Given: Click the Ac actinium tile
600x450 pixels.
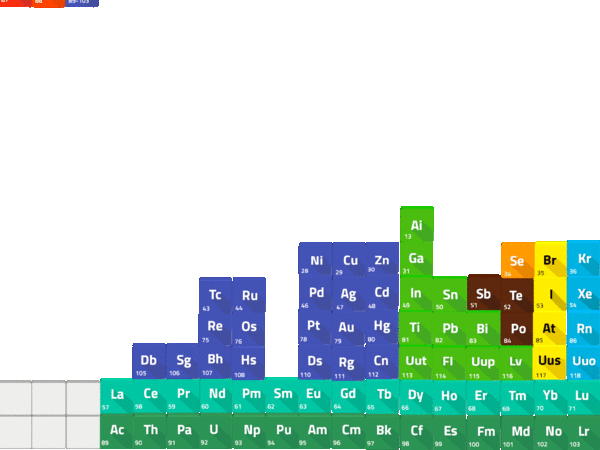Looking at the screenshot, I should coord(117,431).
